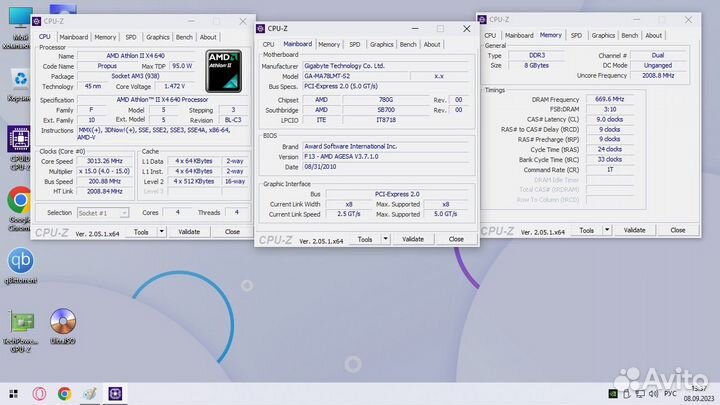This screenshot has height=405, width=720.
Task: Activate CPU-Z taskbar button
Action: point(115,394)
